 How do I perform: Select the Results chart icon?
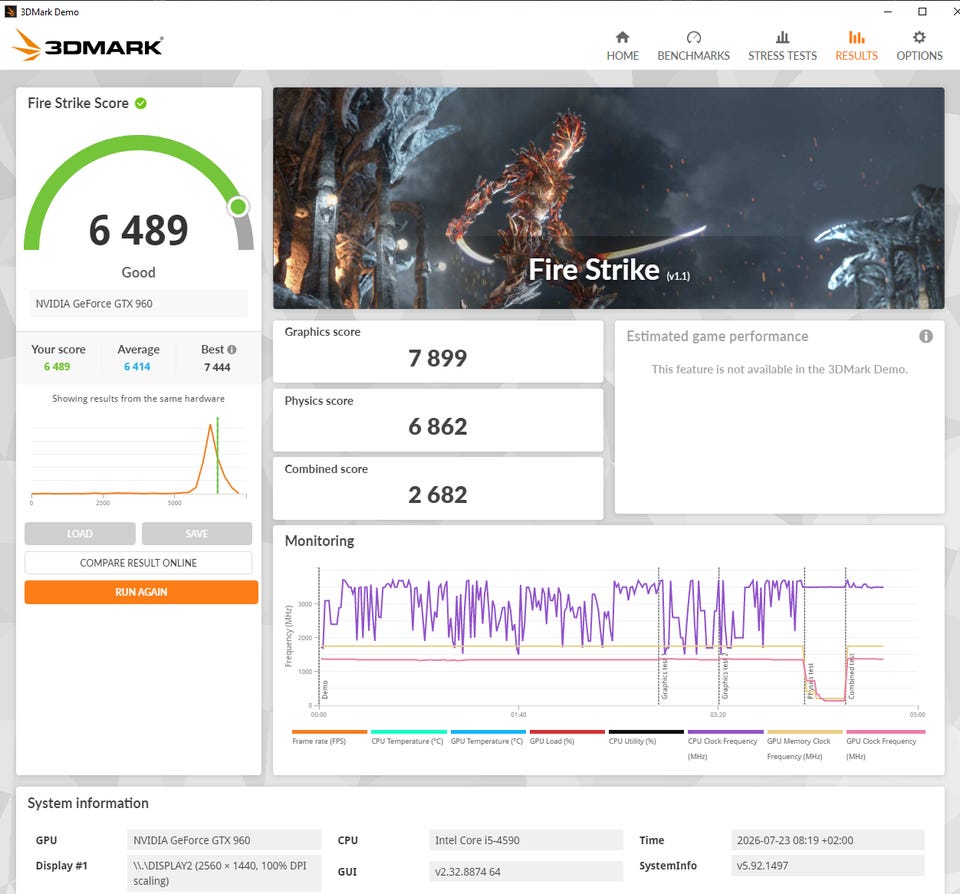(856, 37)
